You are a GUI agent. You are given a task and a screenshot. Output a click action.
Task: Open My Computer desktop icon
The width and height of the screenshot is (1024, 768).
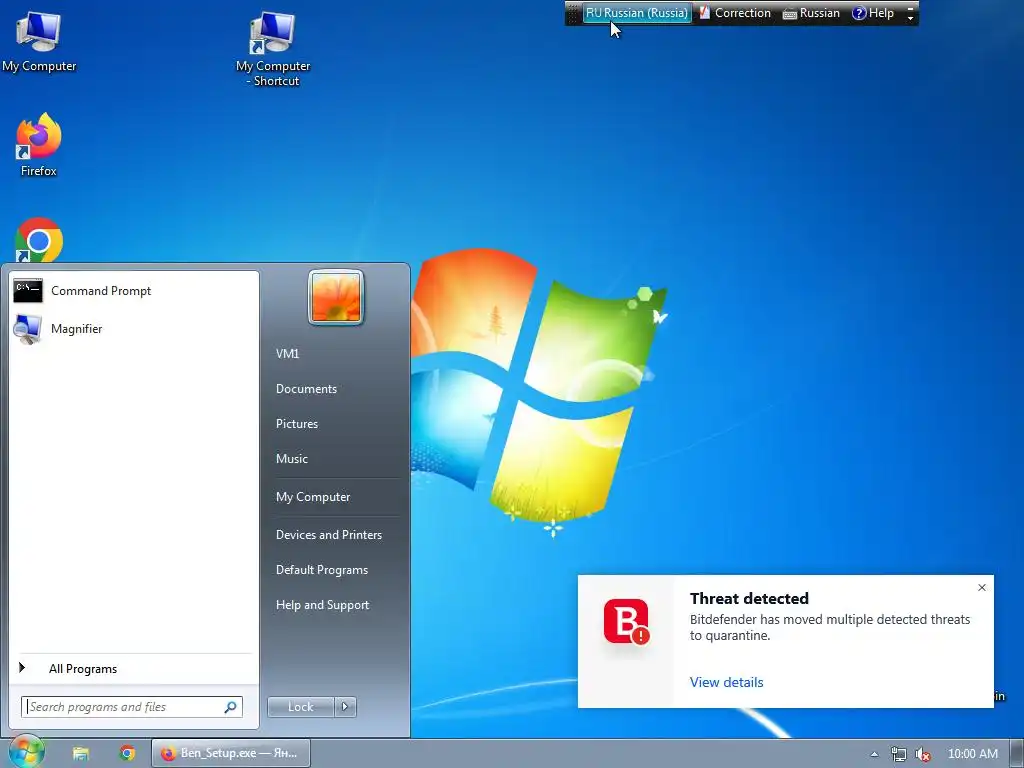[x=39, y=40]
